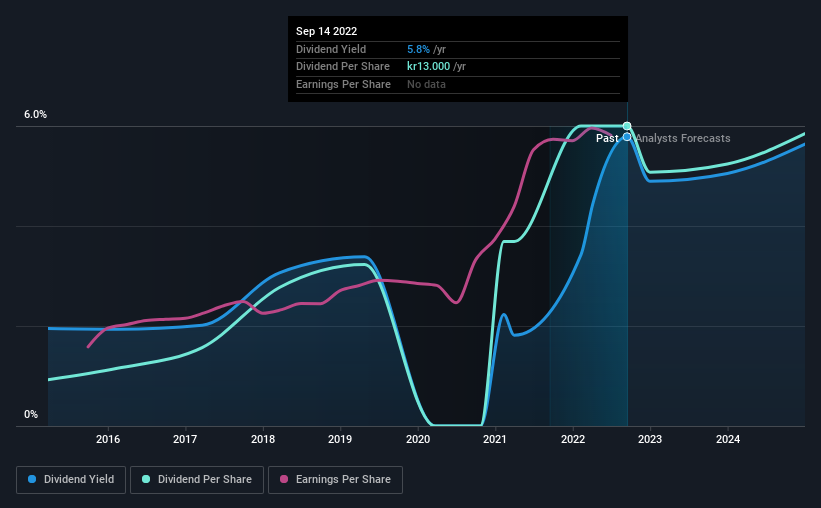Viewport: 821px width, 508px height.
Task: Click the No data earnings value
Action: (426, 84)
